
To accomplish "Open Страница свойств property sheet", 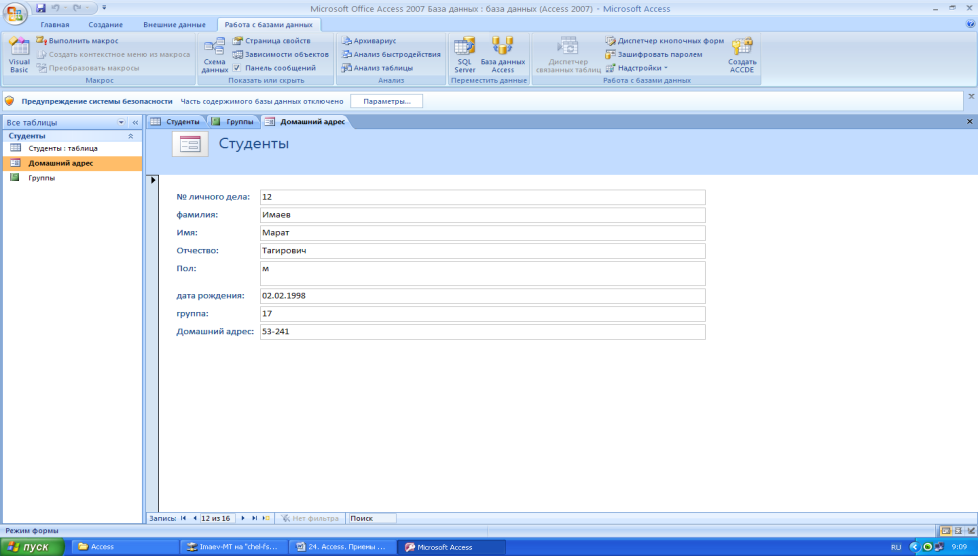I will tap(271, 41).
